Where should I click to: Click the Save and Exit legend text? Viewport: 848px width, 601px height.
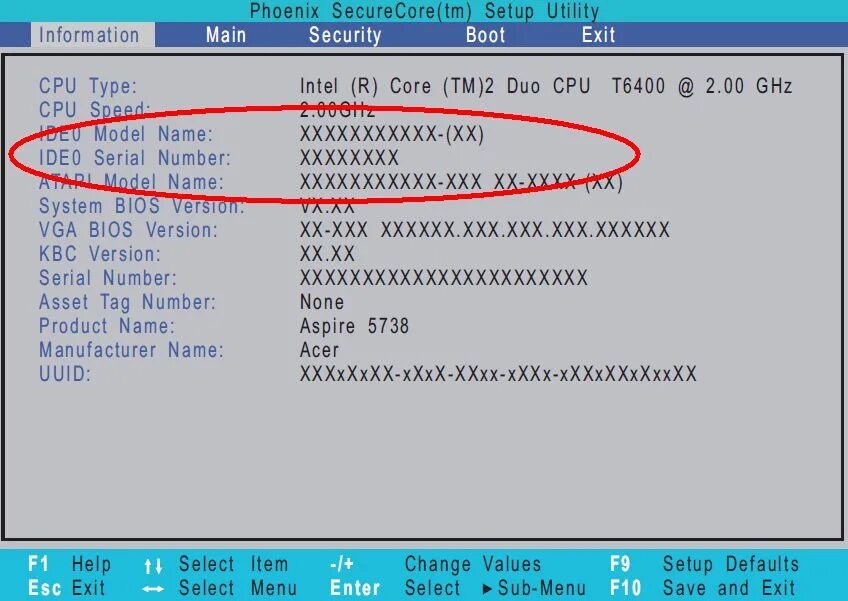(x=728, y=588)
